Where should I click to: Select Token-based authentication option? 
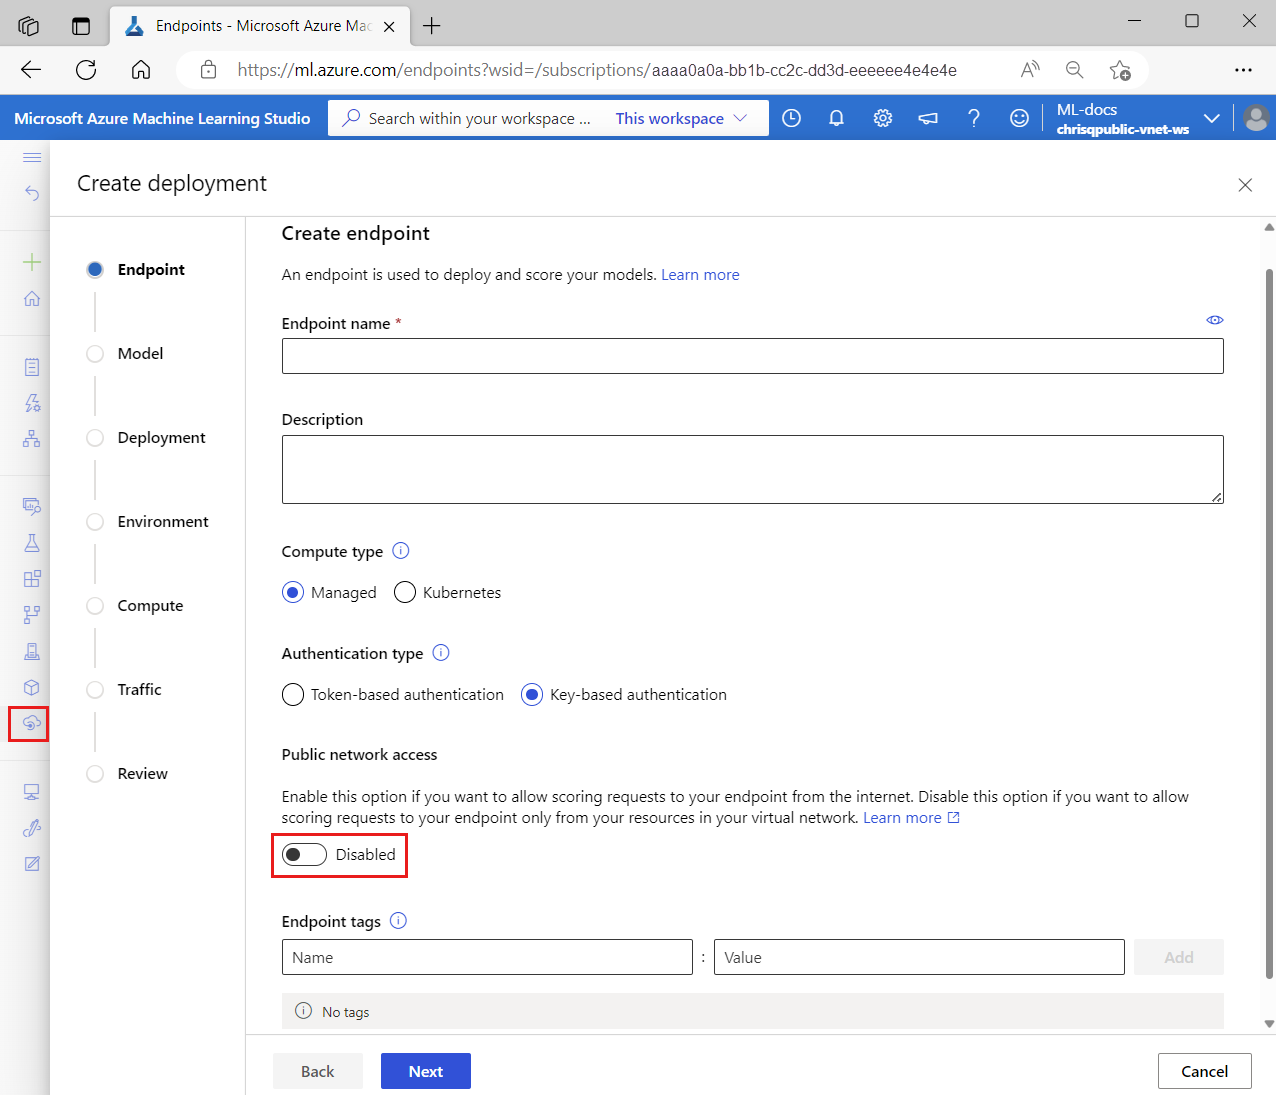293,695
